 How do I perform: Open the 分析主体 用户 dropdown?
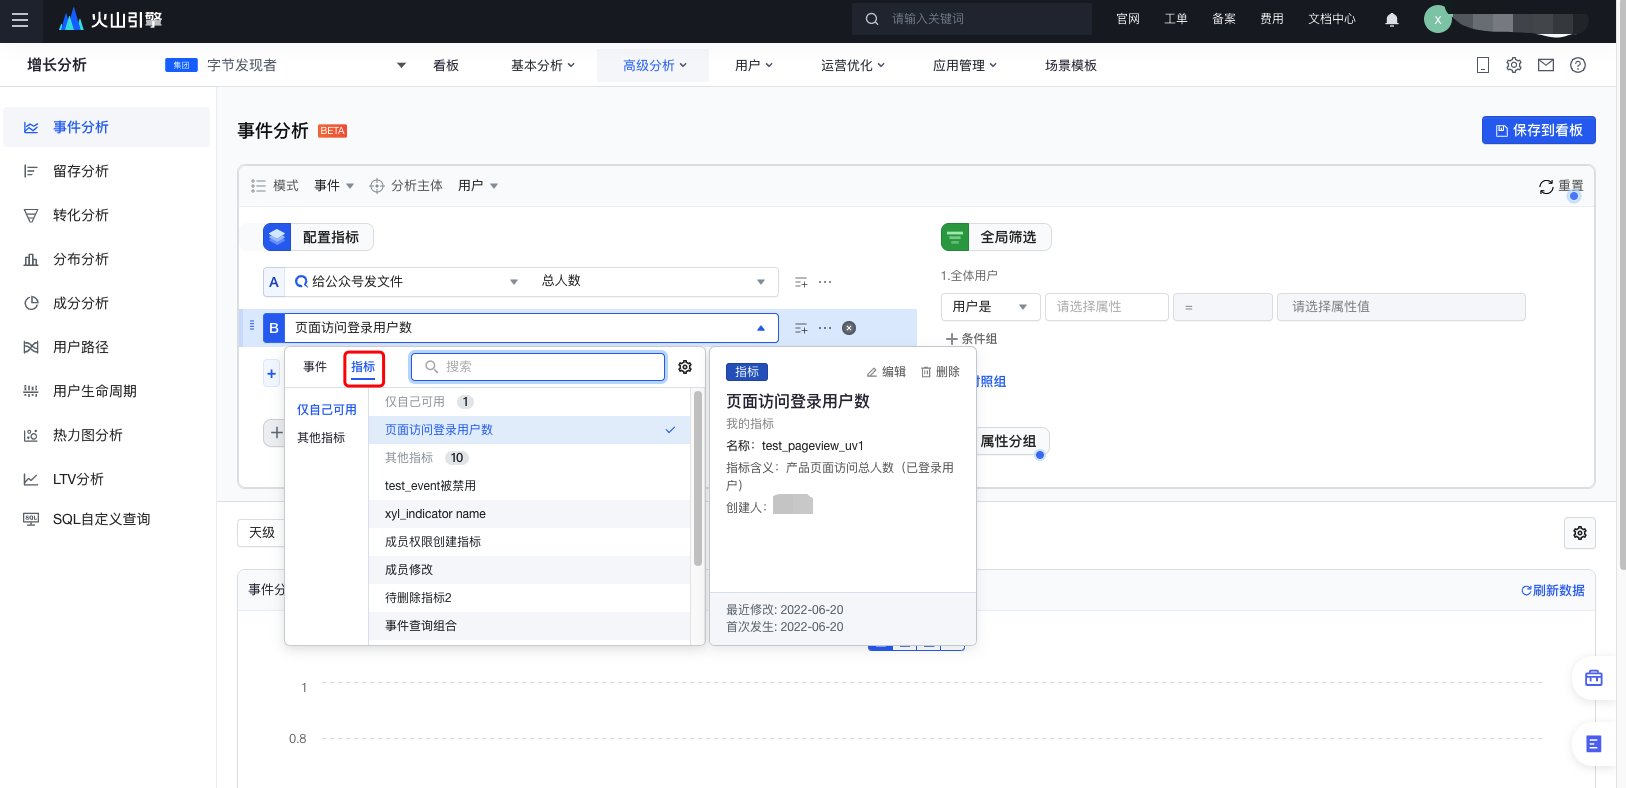tap(478, 186)
